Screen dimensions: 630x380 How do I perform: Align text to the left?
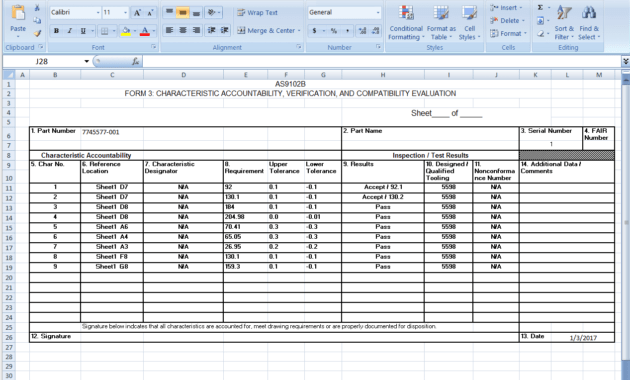pyautogui.click(x=170, y=31)
